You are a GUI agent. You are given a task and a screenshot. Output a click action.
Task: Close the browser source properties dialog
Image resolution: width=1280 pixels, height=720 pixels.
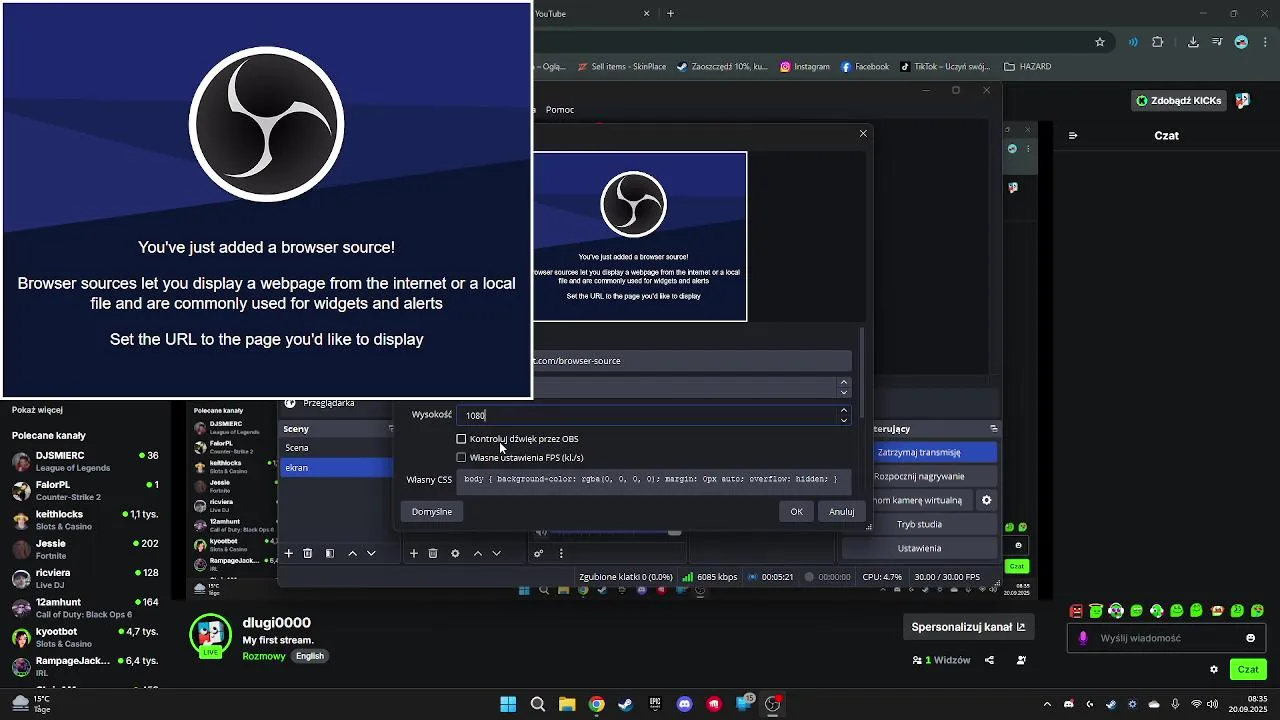pos(863,133)
